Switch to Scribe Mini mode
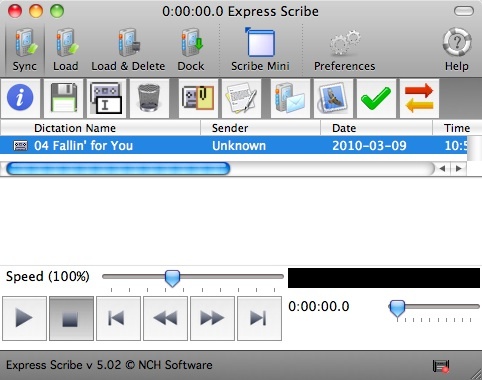The height and width of the screenshot is (380, 482). (260, 50)
